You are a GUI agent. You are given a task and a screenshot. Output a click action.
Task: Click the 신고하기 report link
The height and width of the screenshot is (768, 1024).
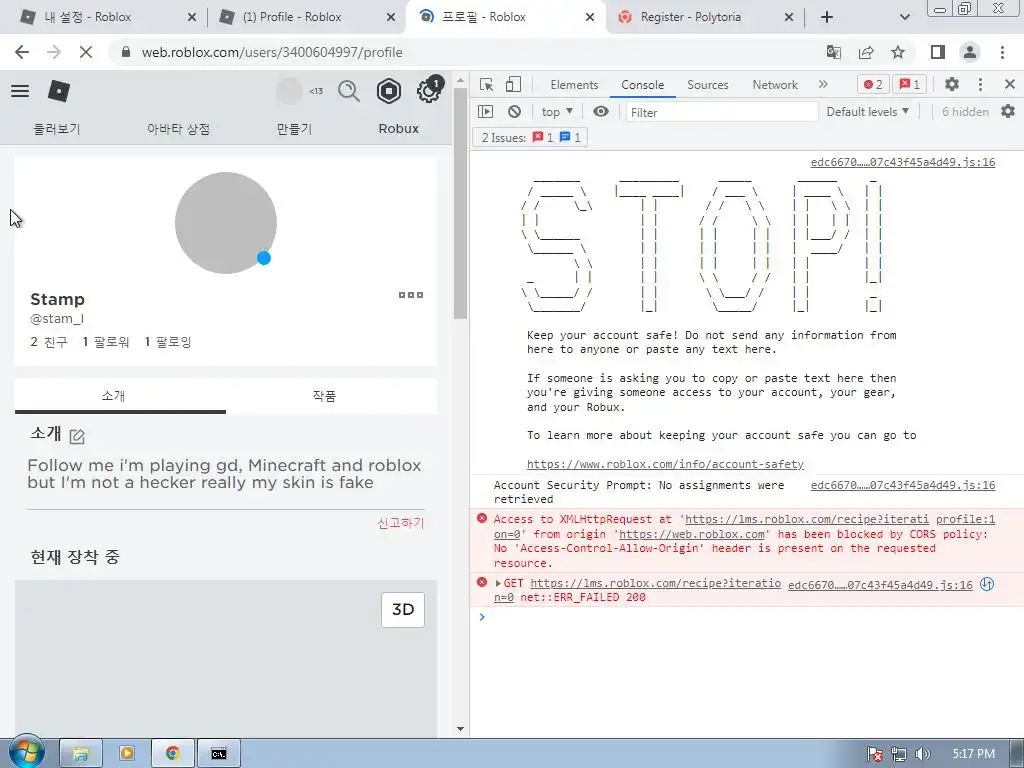(x=400, y=523)
